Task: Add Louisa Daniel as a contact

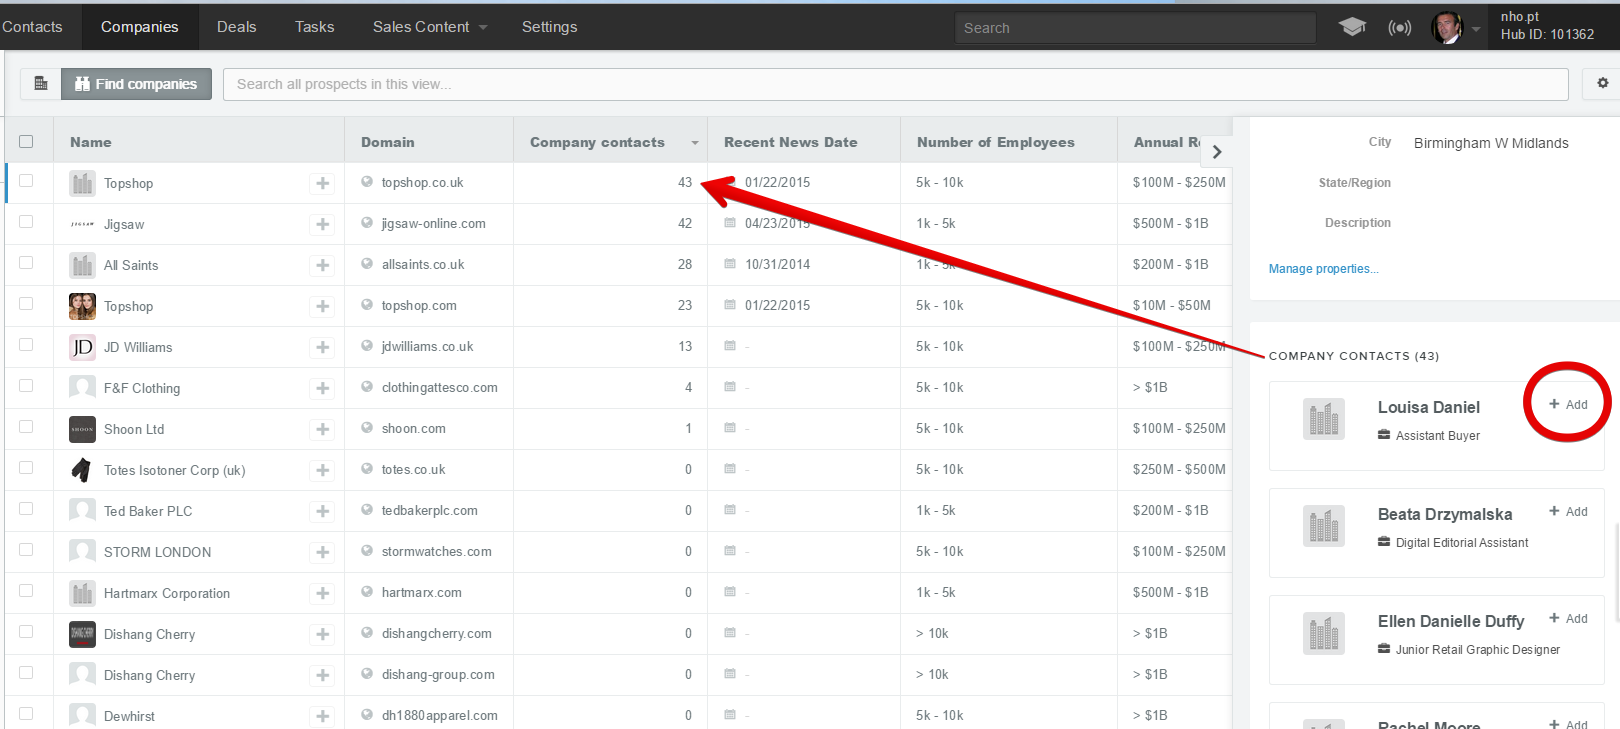Action: click(x=1568, y=404)
